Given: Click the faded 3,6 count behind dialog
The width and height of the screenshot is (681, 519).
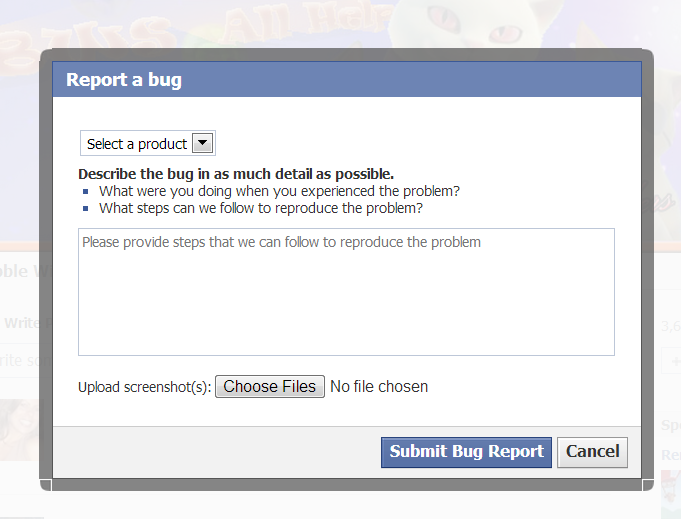Looking at the screenshot, I should (671, 326).
